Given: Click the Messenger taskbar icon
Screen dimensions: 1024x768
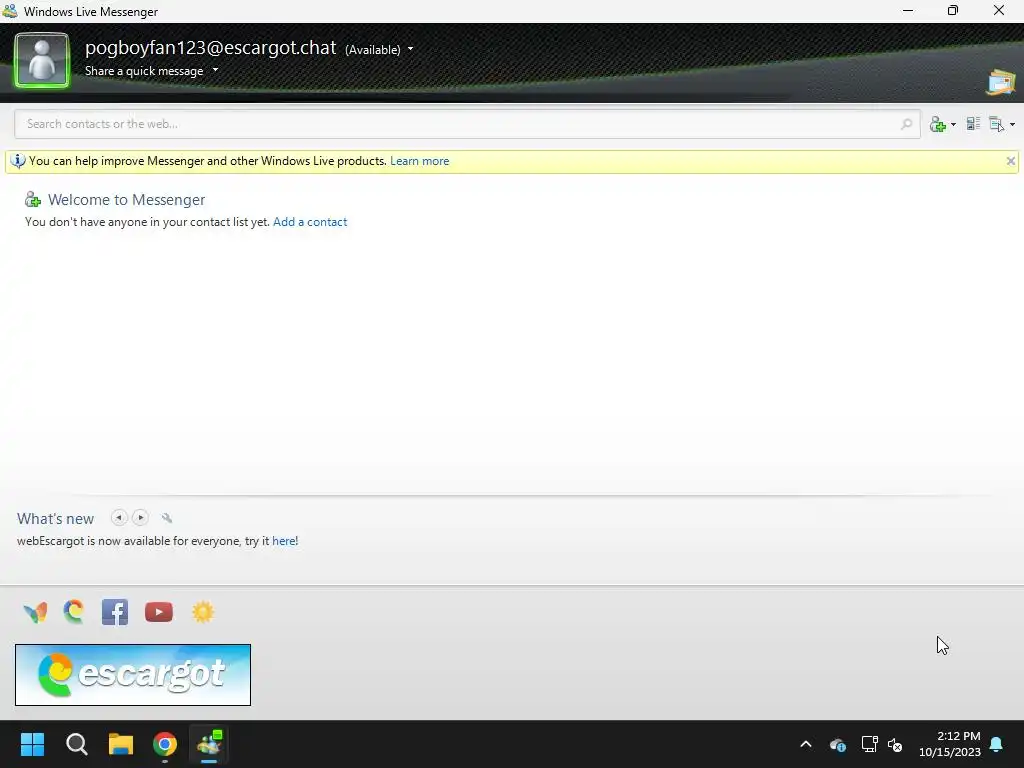Looking at the screenshot, I should click(210, 743).
